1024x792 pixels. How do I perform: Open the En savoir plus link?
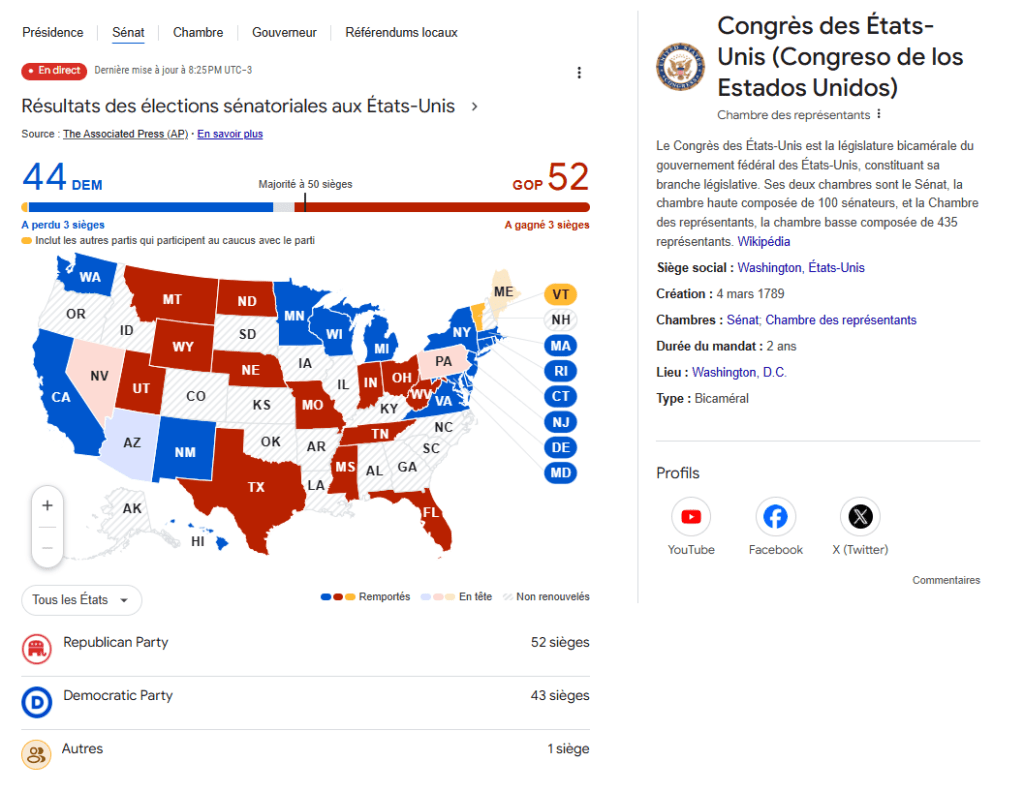point(230,134)
